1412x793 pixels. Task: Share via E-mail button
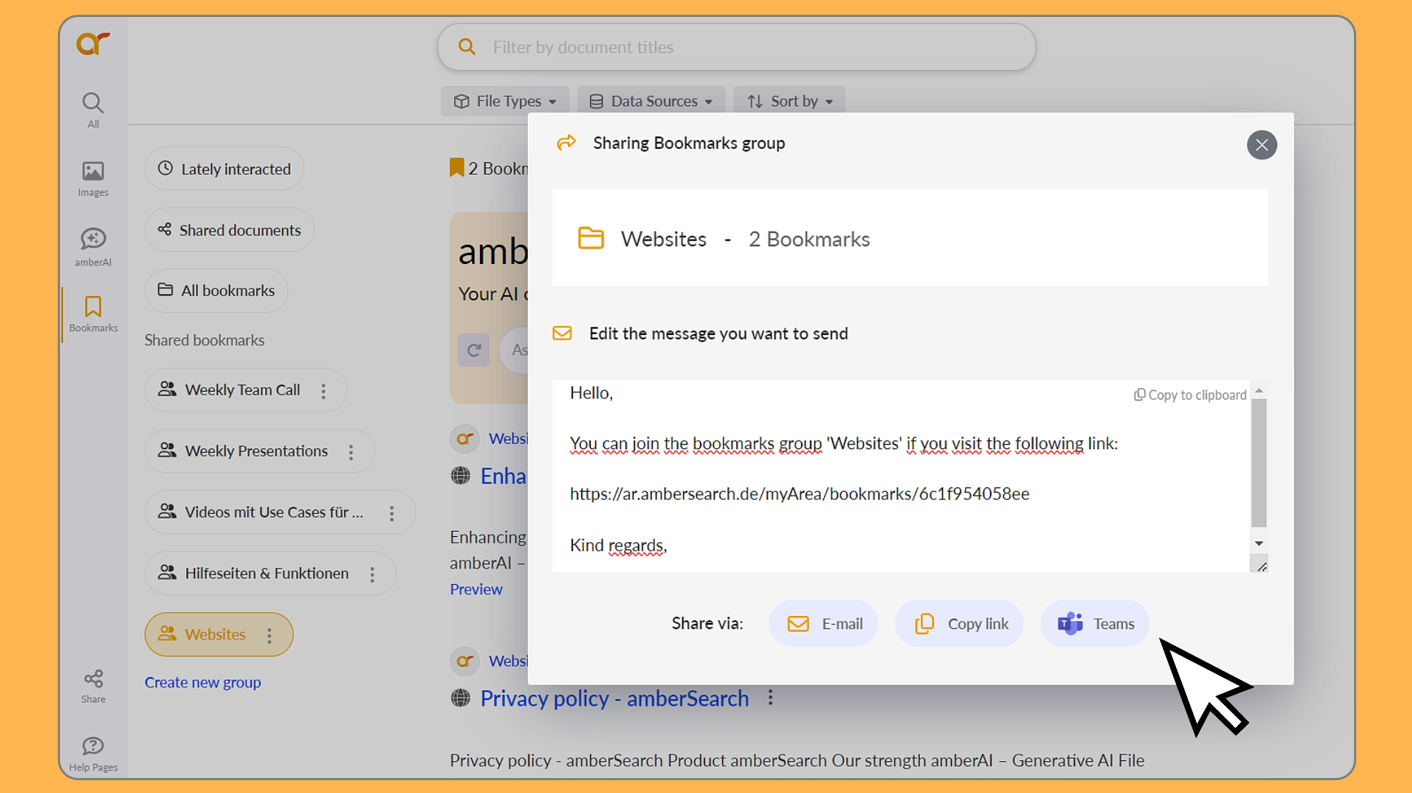pyautogui.click(x=823, y=624)
